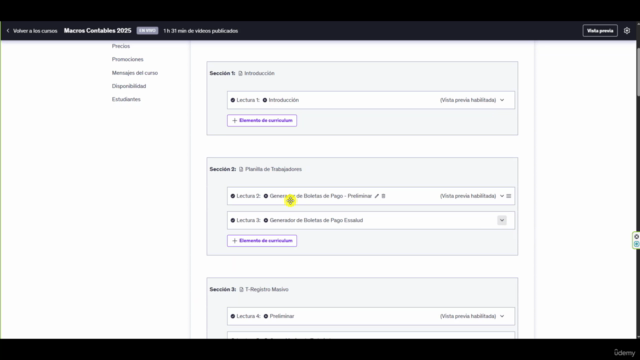
Task: Click Lectura 4 Vista previa habilitada label
Action: coord(468,316)
